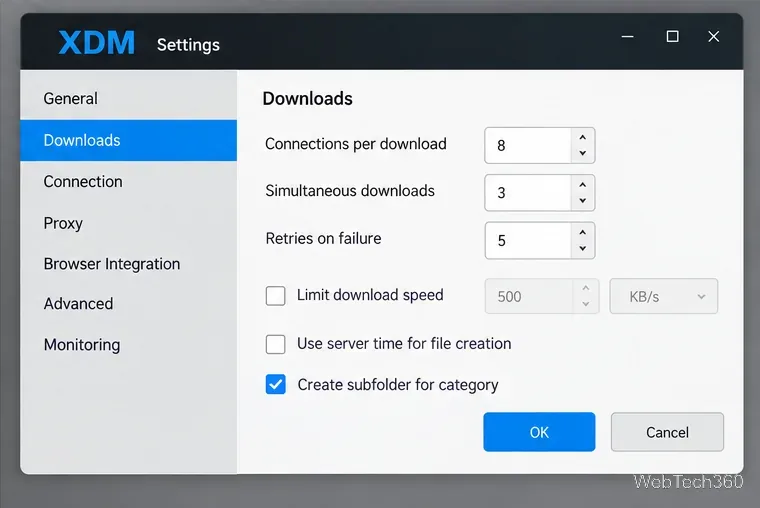The height and width of the screenshot is (508, 760).
Task: Click the Connections per download field
Action: tap(528, 145)
